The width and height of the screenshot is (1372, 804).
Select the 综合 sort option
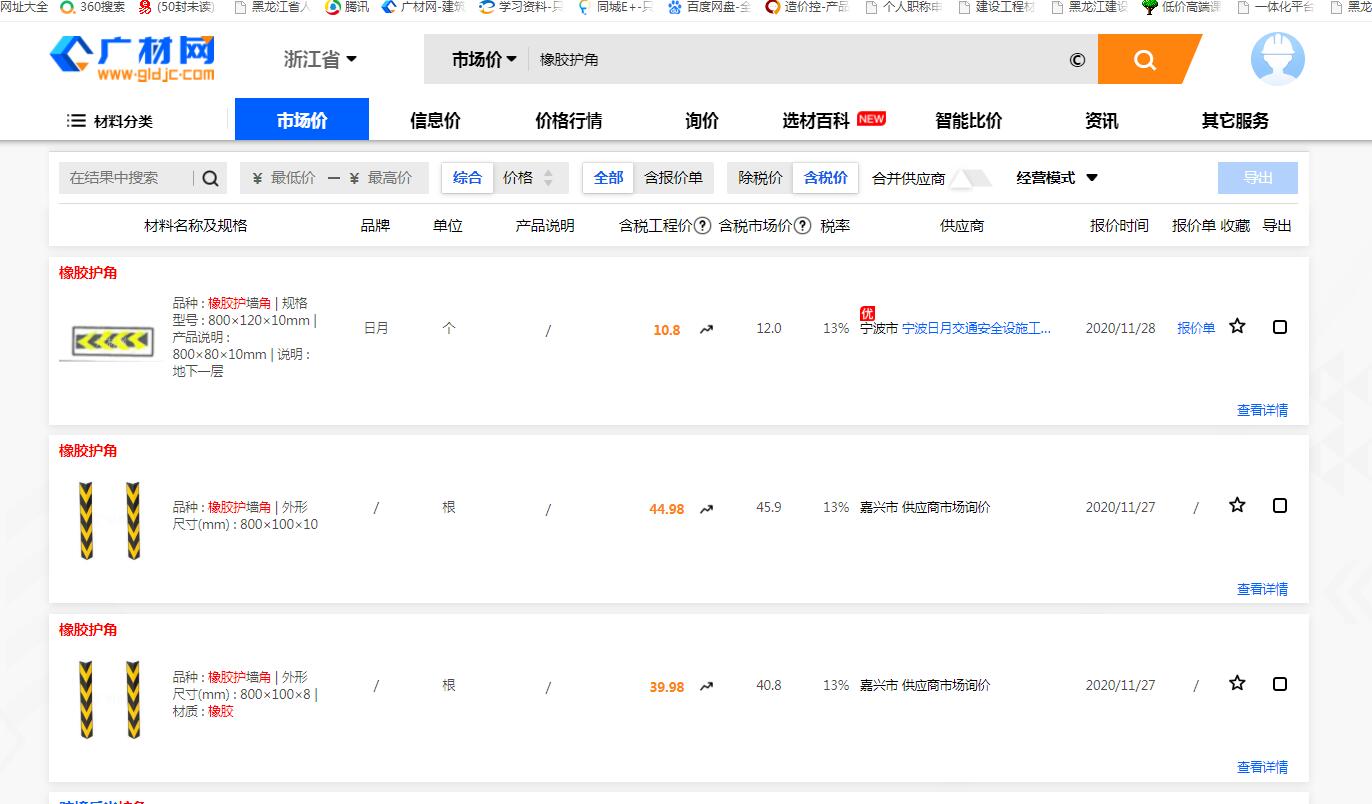pos(467,178)
